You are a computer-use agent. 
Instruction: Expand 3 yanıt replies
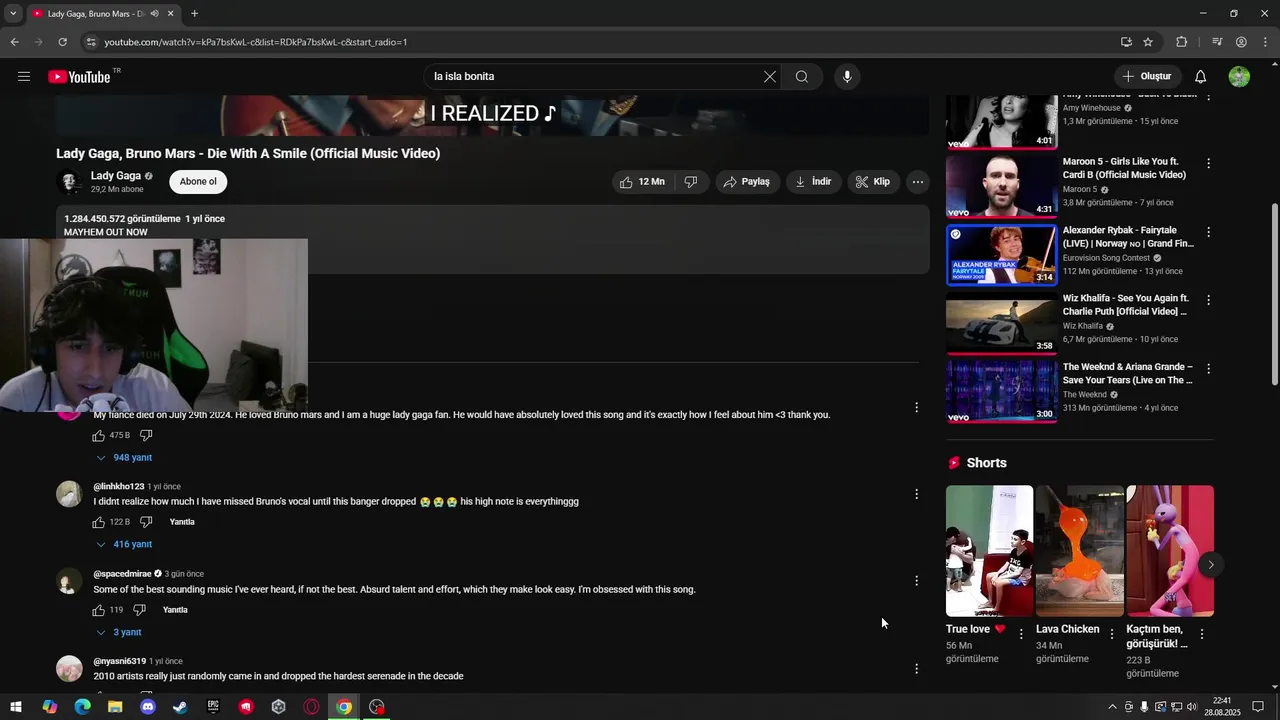118,633
